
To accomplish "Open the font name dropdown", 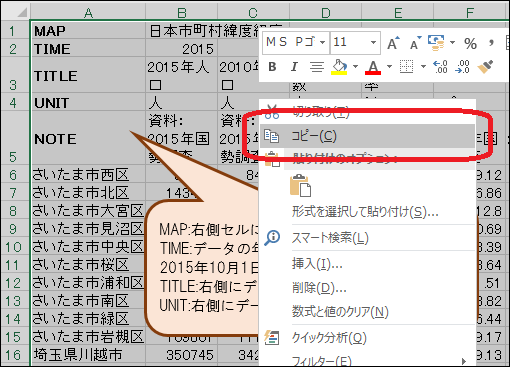I will 322,43.
